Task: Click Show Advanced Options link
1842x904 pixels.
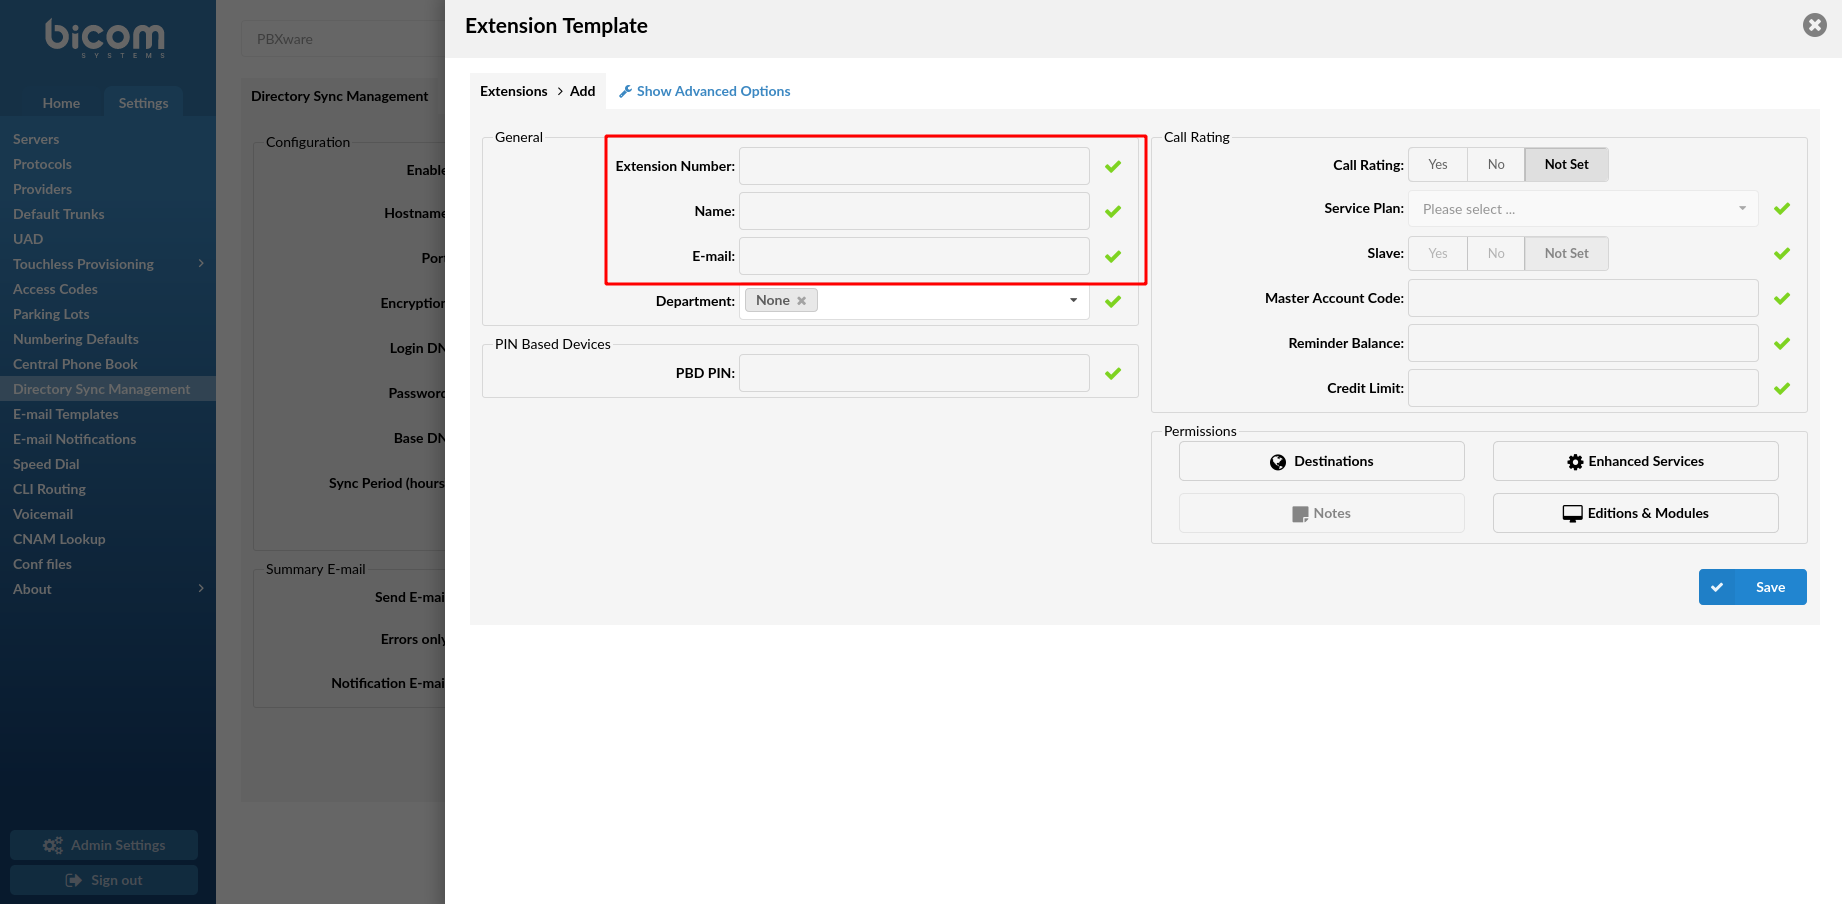Action: (x=713, y=91)
